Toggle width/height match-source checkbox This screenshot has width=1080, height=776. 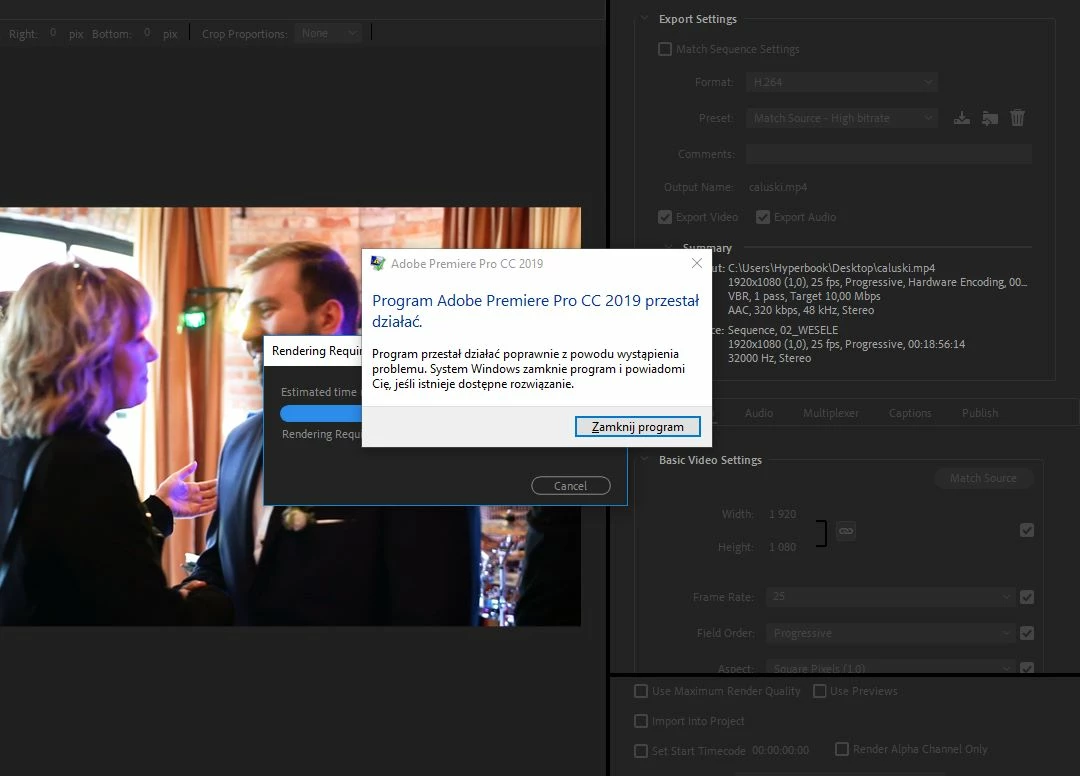[x=1027, y=530]
